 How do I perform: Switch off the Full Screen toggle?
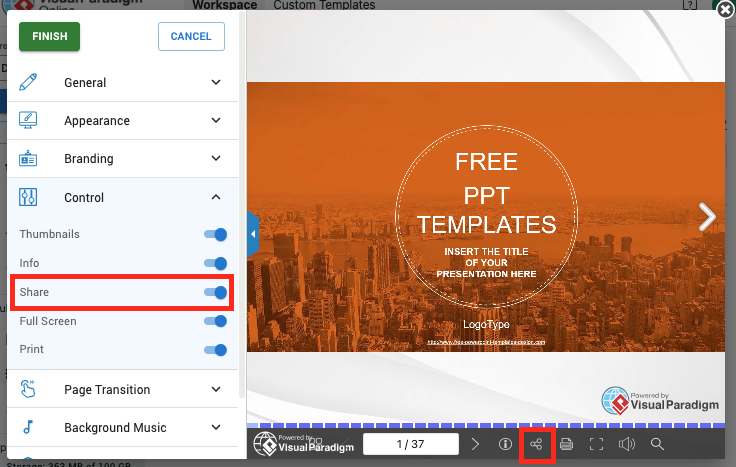click(215, 321)
